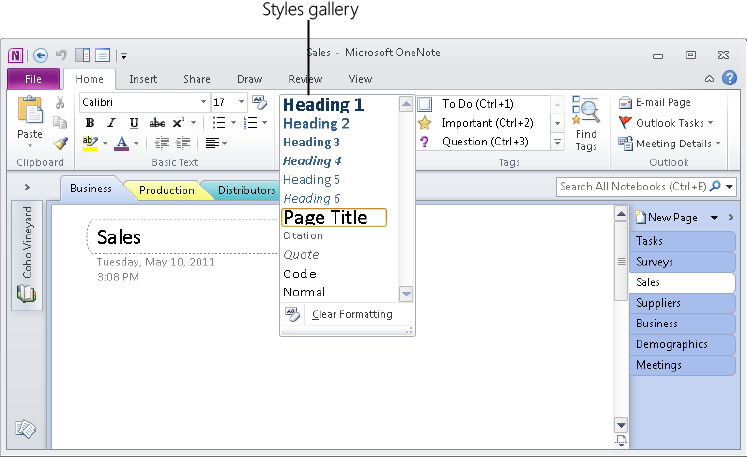Click the Paste clipboard icon
The image size is (747, 457).
tap(30, 110)
